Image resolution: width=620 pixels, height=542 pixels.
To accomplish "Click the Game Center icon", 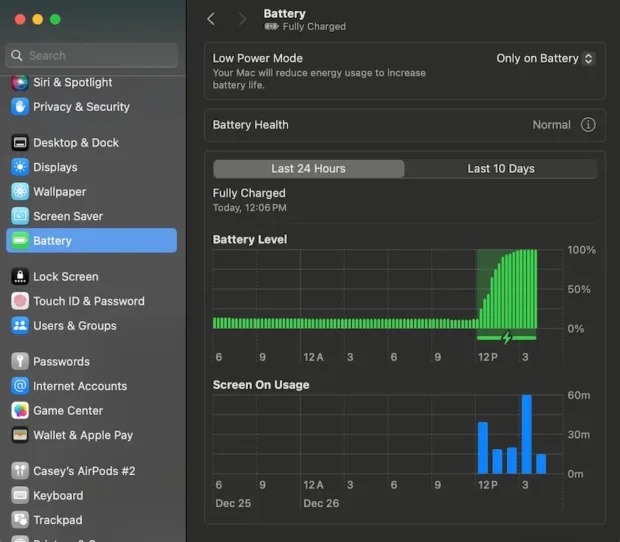I will pos(20,410).
